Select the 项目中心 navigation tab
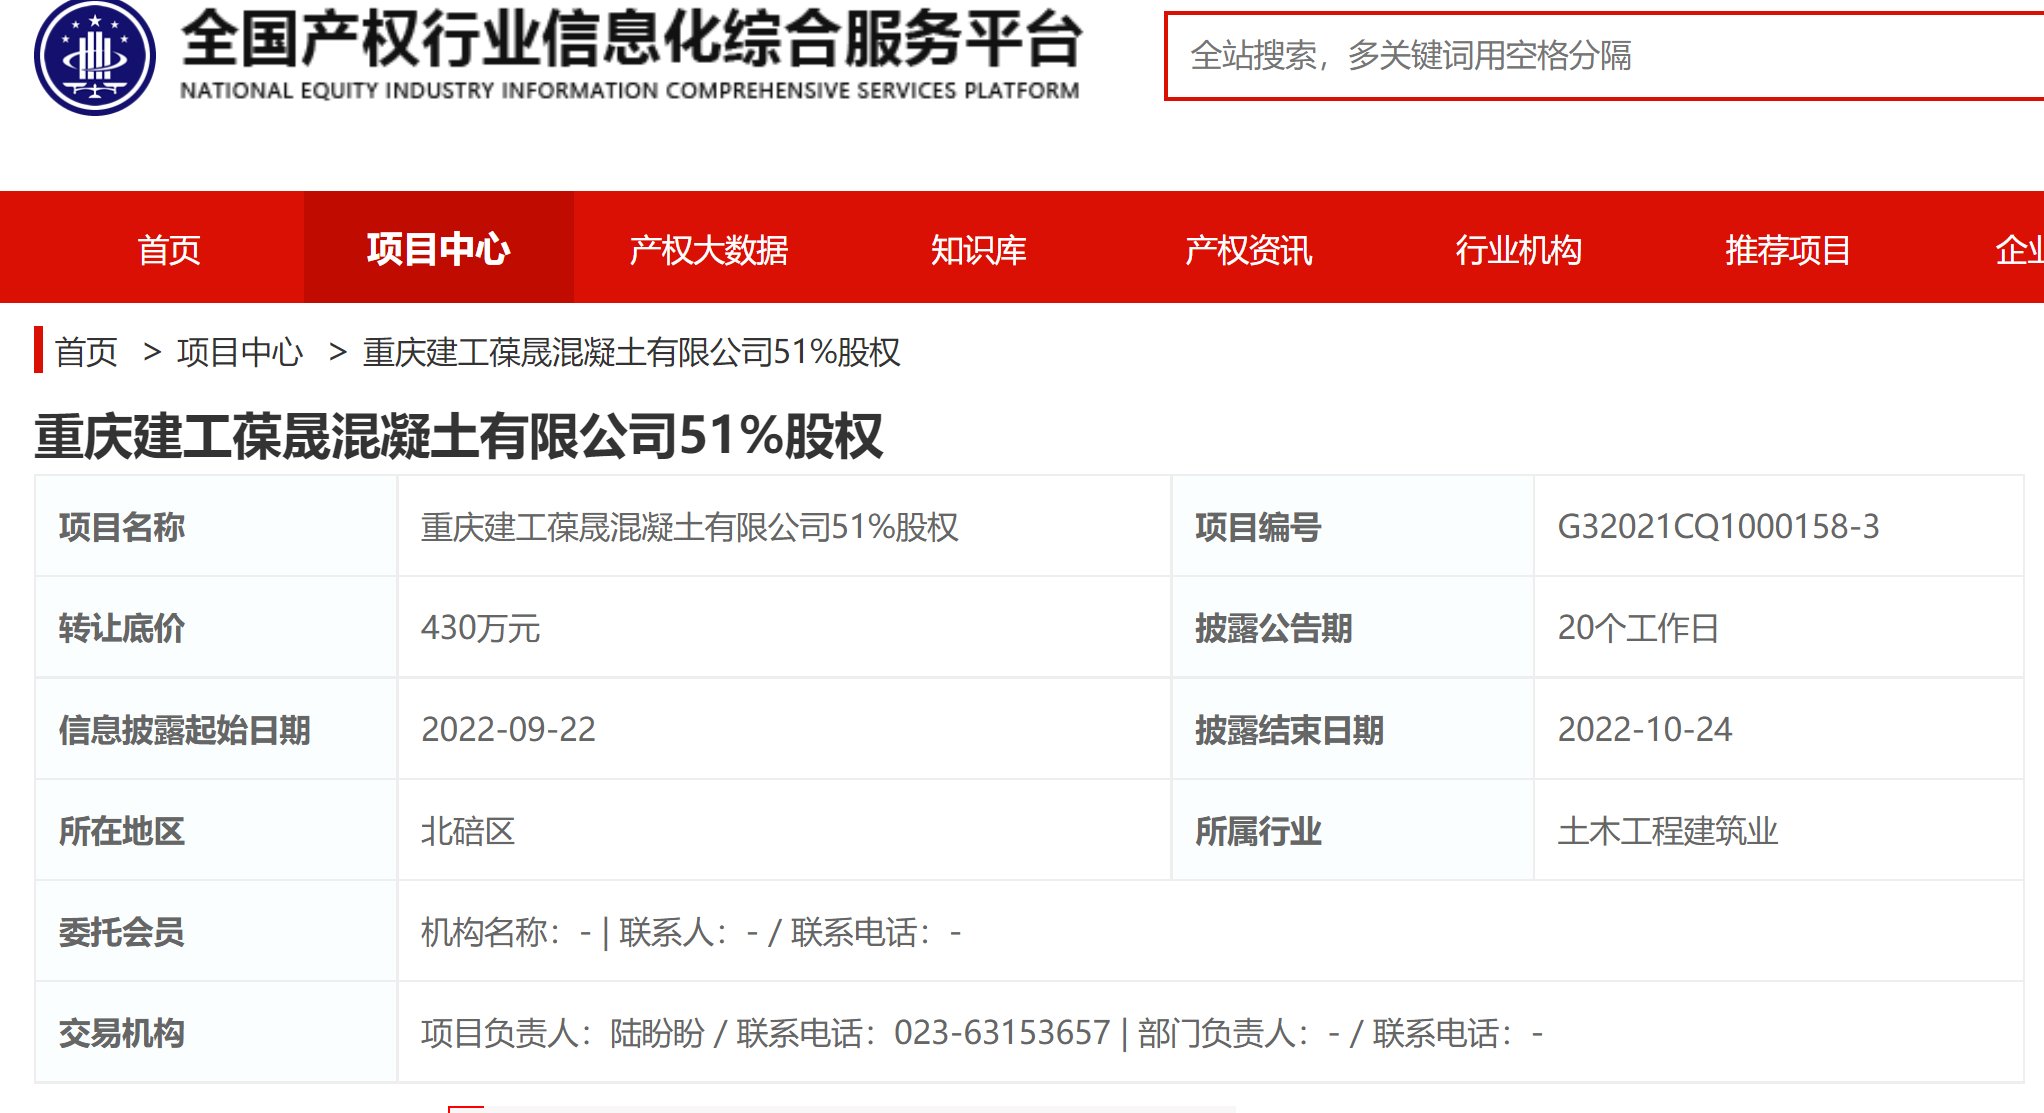 pyautogui.click(x=438, y=249)
